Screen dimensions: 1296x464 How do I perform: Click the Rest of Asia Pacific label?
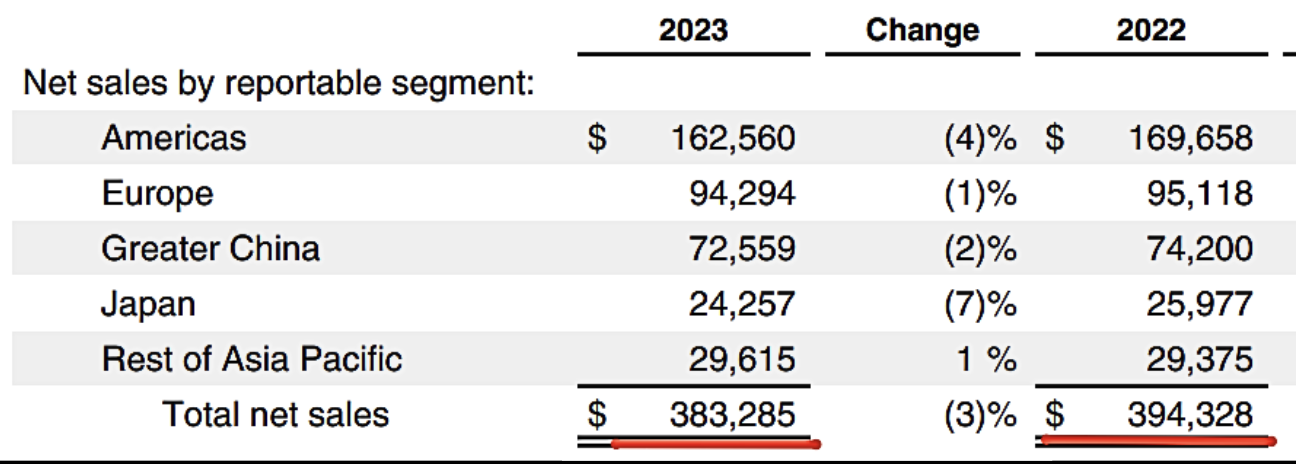[251, 358]
